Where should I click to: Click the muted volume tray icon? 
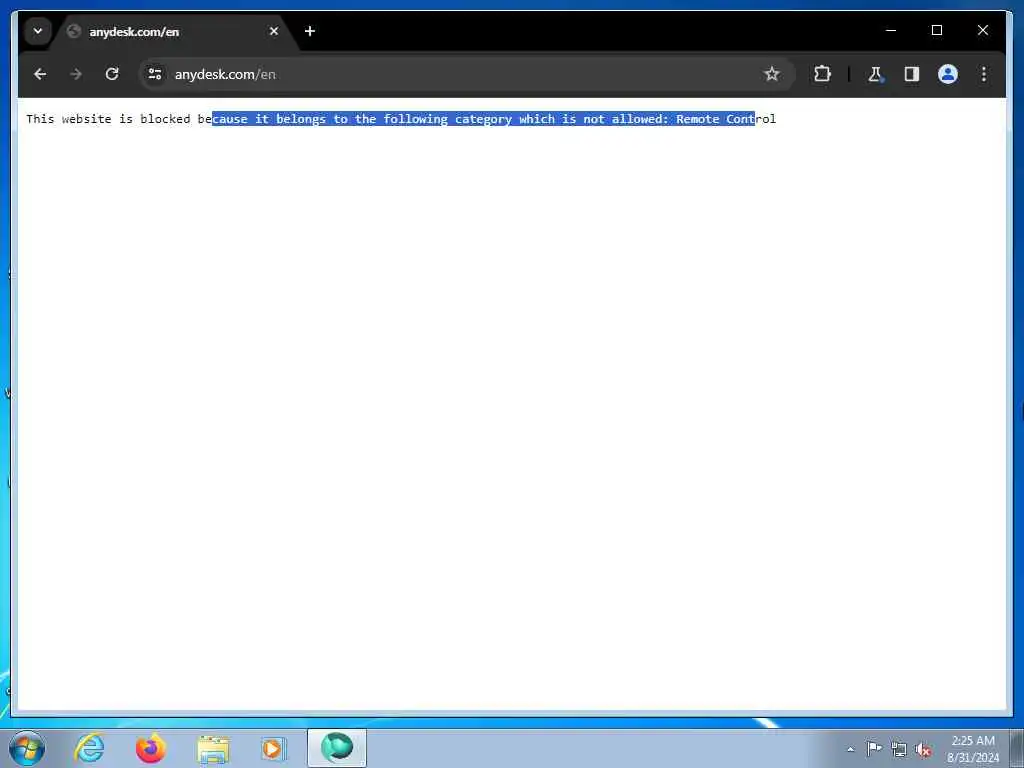coord(923,750)
